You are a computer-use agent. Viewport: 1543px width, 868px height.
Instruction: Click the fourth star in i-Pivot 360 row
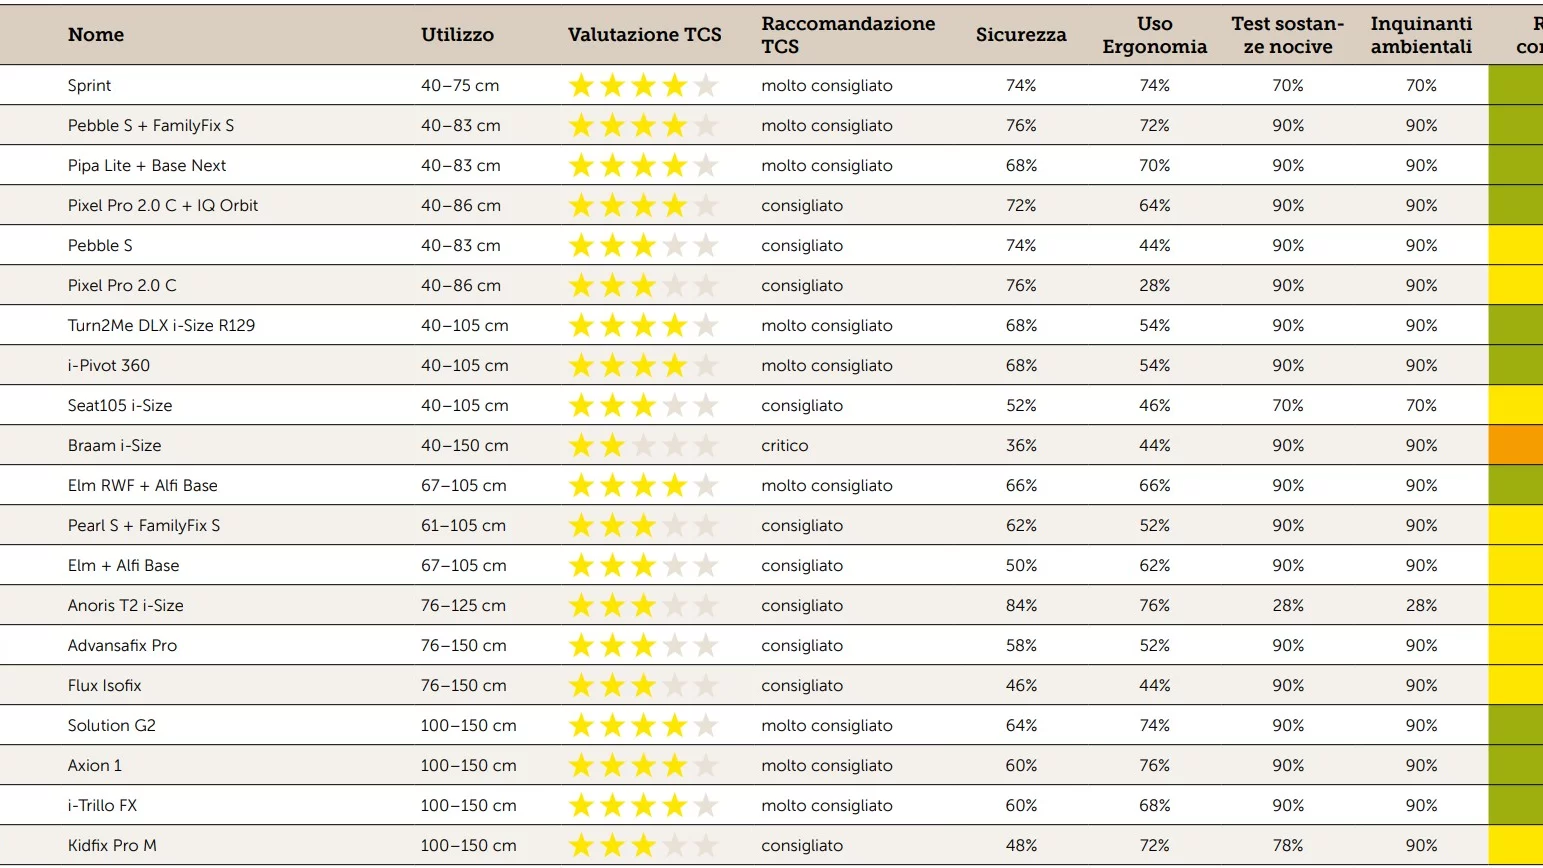(675, 366)
